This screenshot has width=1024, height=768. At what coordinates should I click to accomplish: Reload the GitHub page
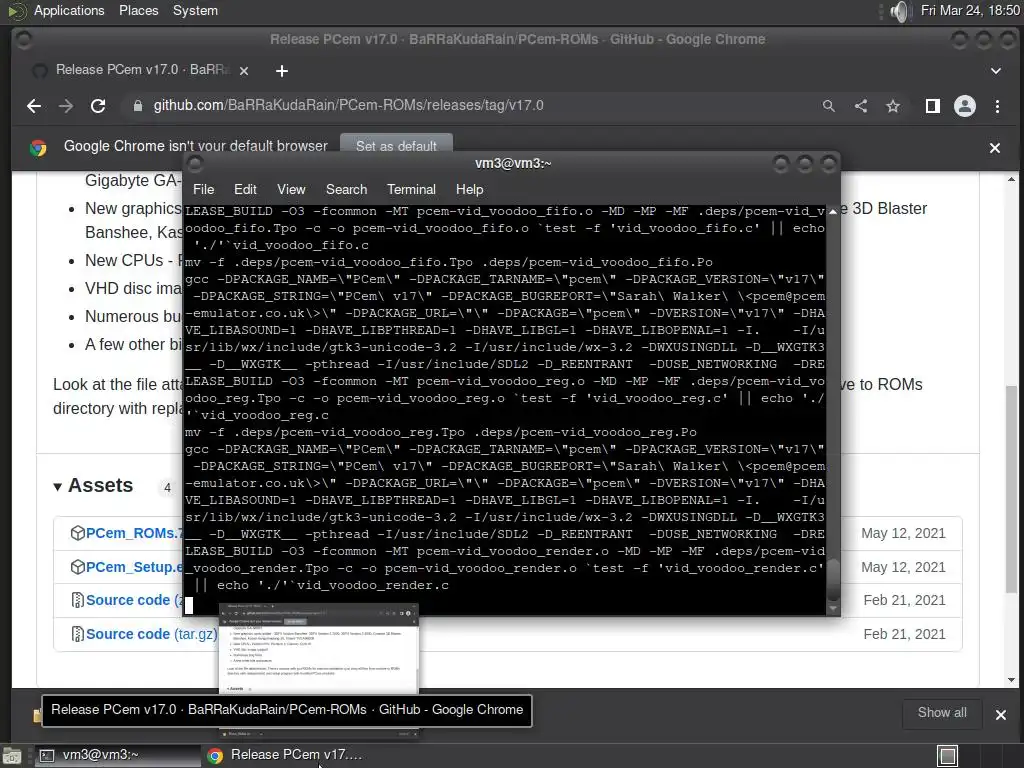coord(98,106)
